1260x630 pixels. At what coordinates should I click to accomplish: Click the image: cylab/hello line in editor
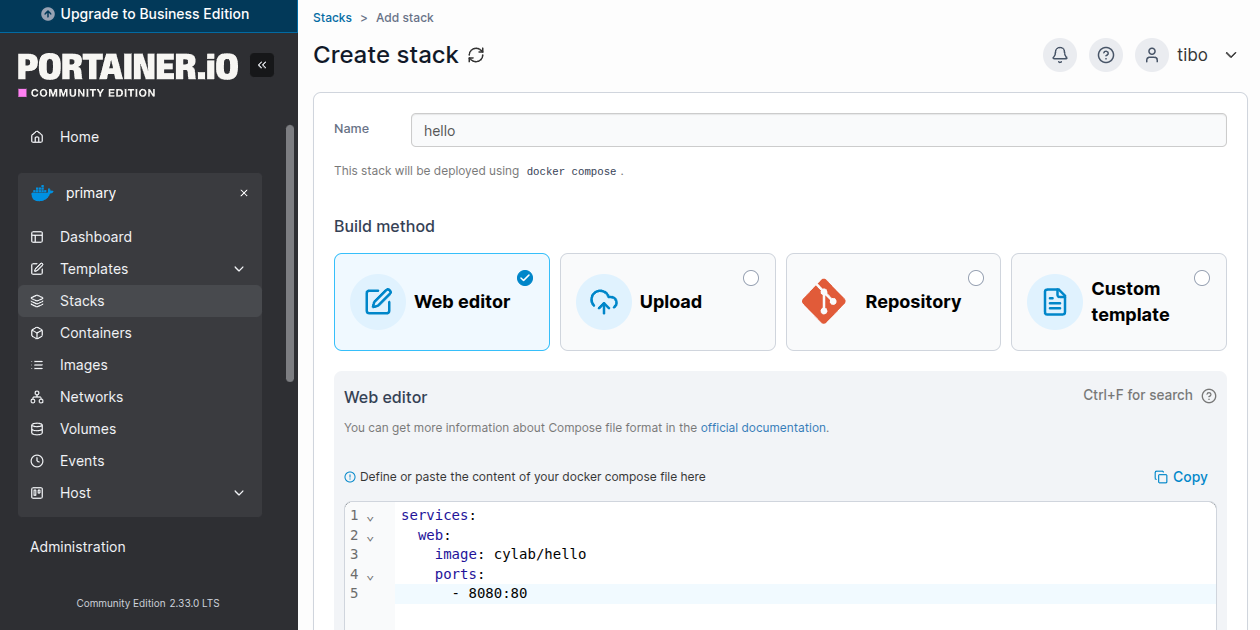pyautogui.click(x=804, y=554)
